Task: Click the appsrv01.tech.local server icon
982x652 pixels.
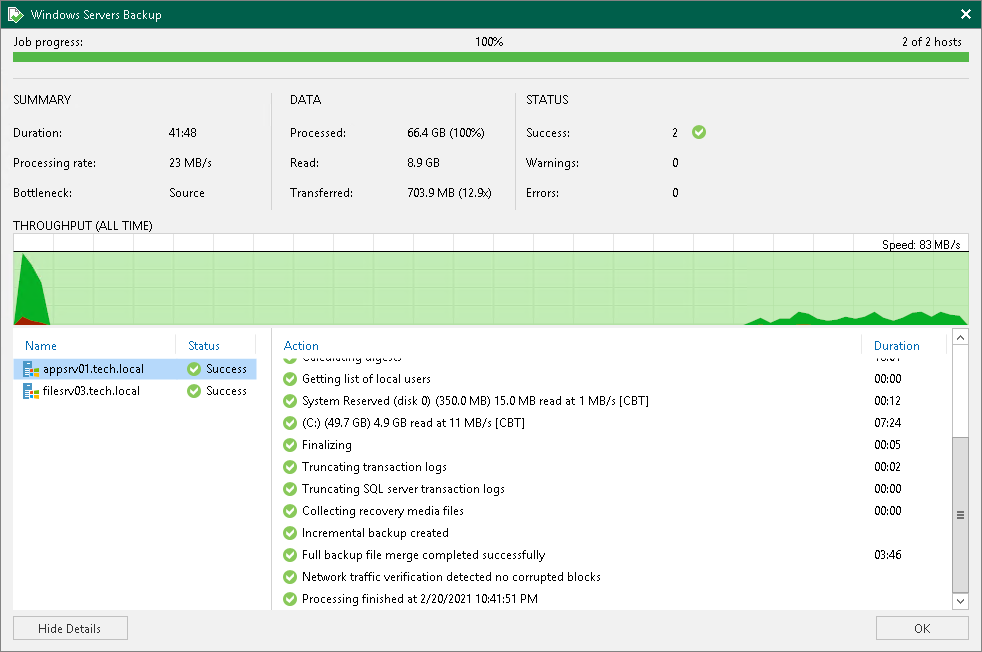Action: click(31, 370)
